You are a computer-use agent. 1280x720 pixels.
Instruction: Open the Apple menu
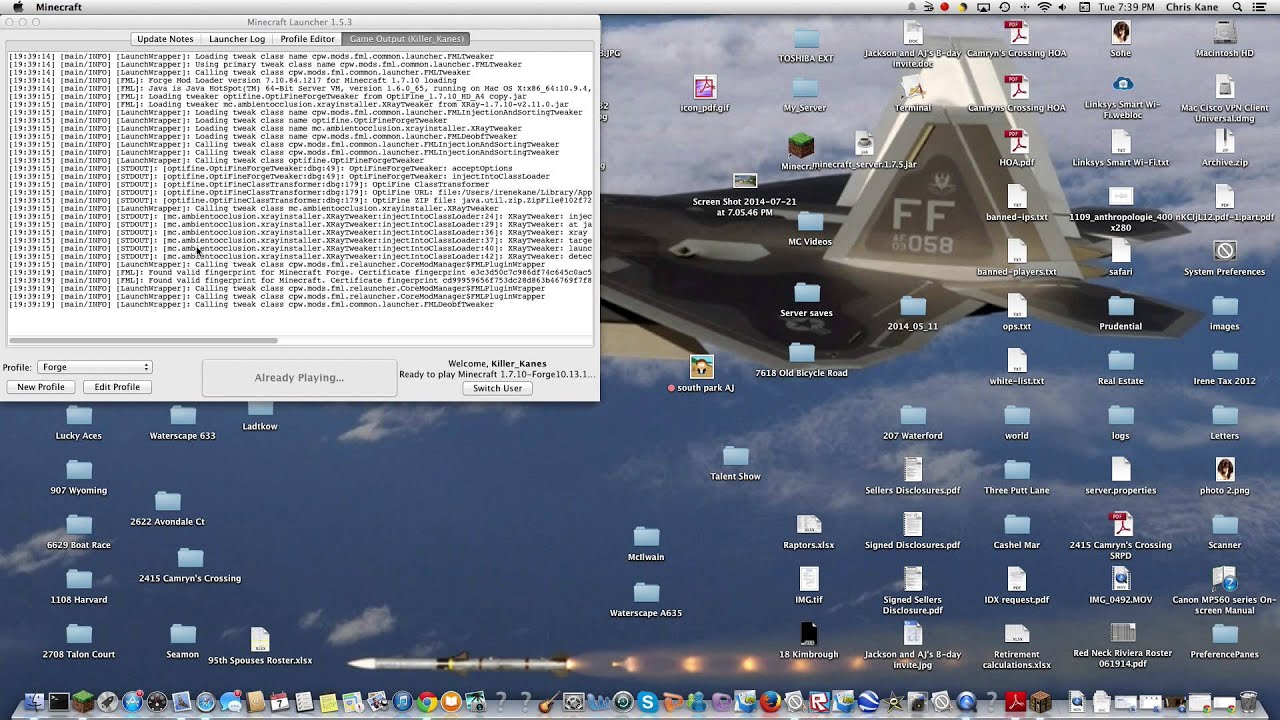point(17,7)
